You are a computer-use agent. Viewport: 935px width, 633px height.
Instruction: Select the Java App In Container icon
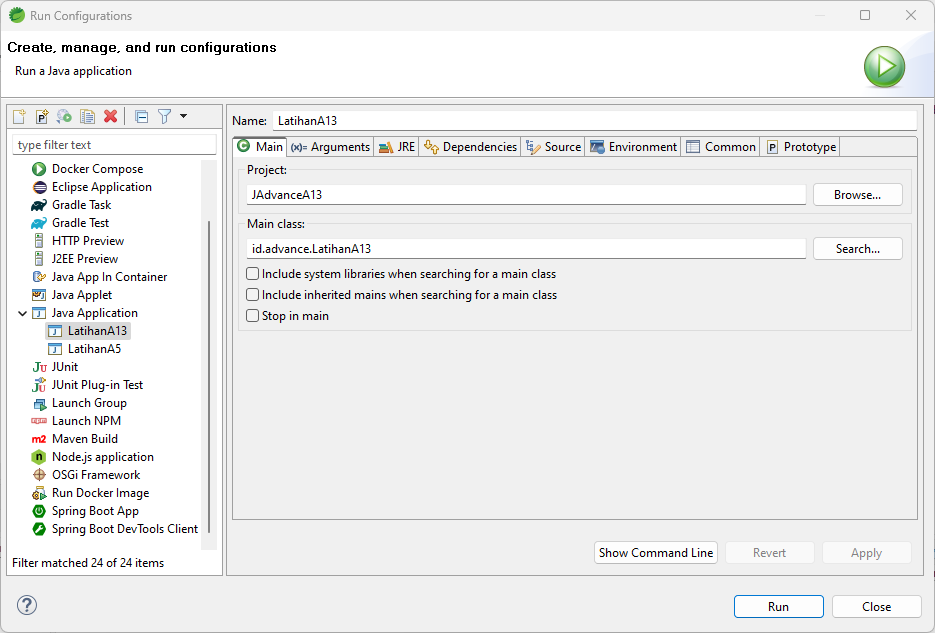pos(39,277)
